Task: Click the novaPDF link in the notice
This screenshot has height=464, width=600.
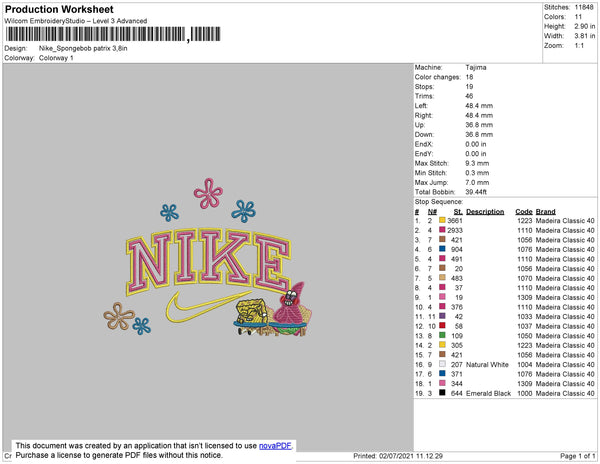Action: [275, 446]
